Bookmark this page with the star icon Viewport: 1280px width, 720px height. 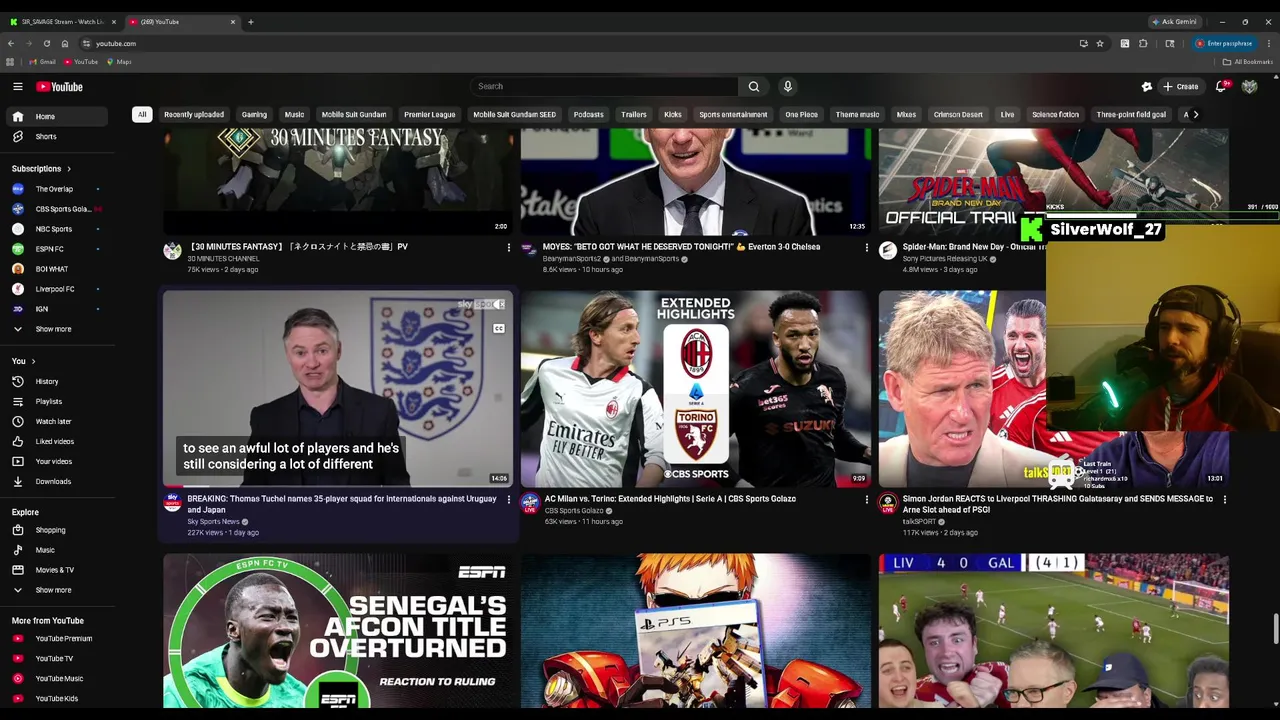[x=1100, y=43]
